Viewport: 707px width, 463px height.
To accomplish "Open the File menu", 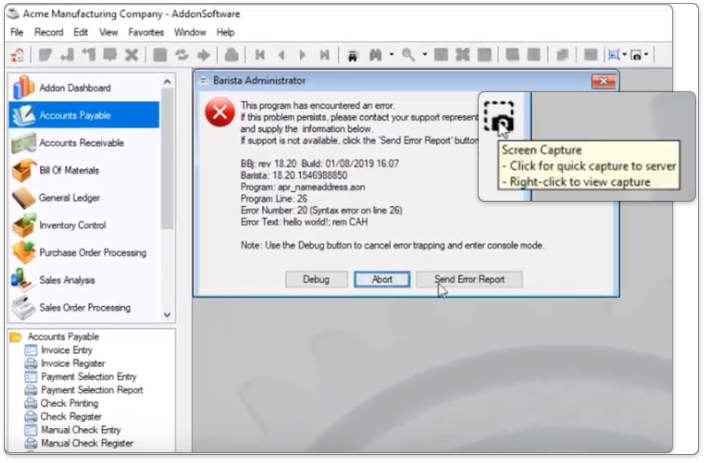I will pos(16,32).
